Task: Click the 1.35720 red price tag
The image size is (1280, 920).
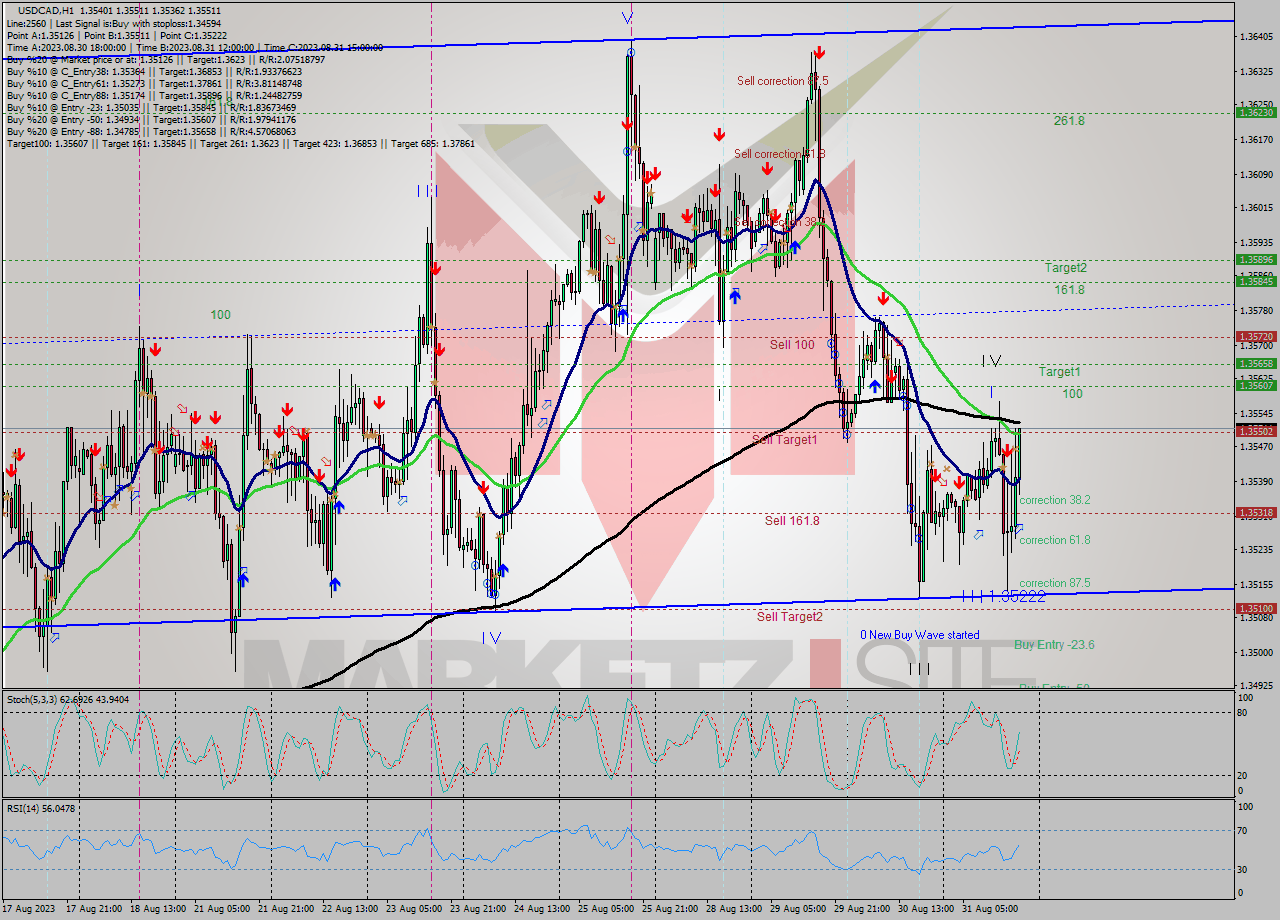Action: [x=1255, y=337]
